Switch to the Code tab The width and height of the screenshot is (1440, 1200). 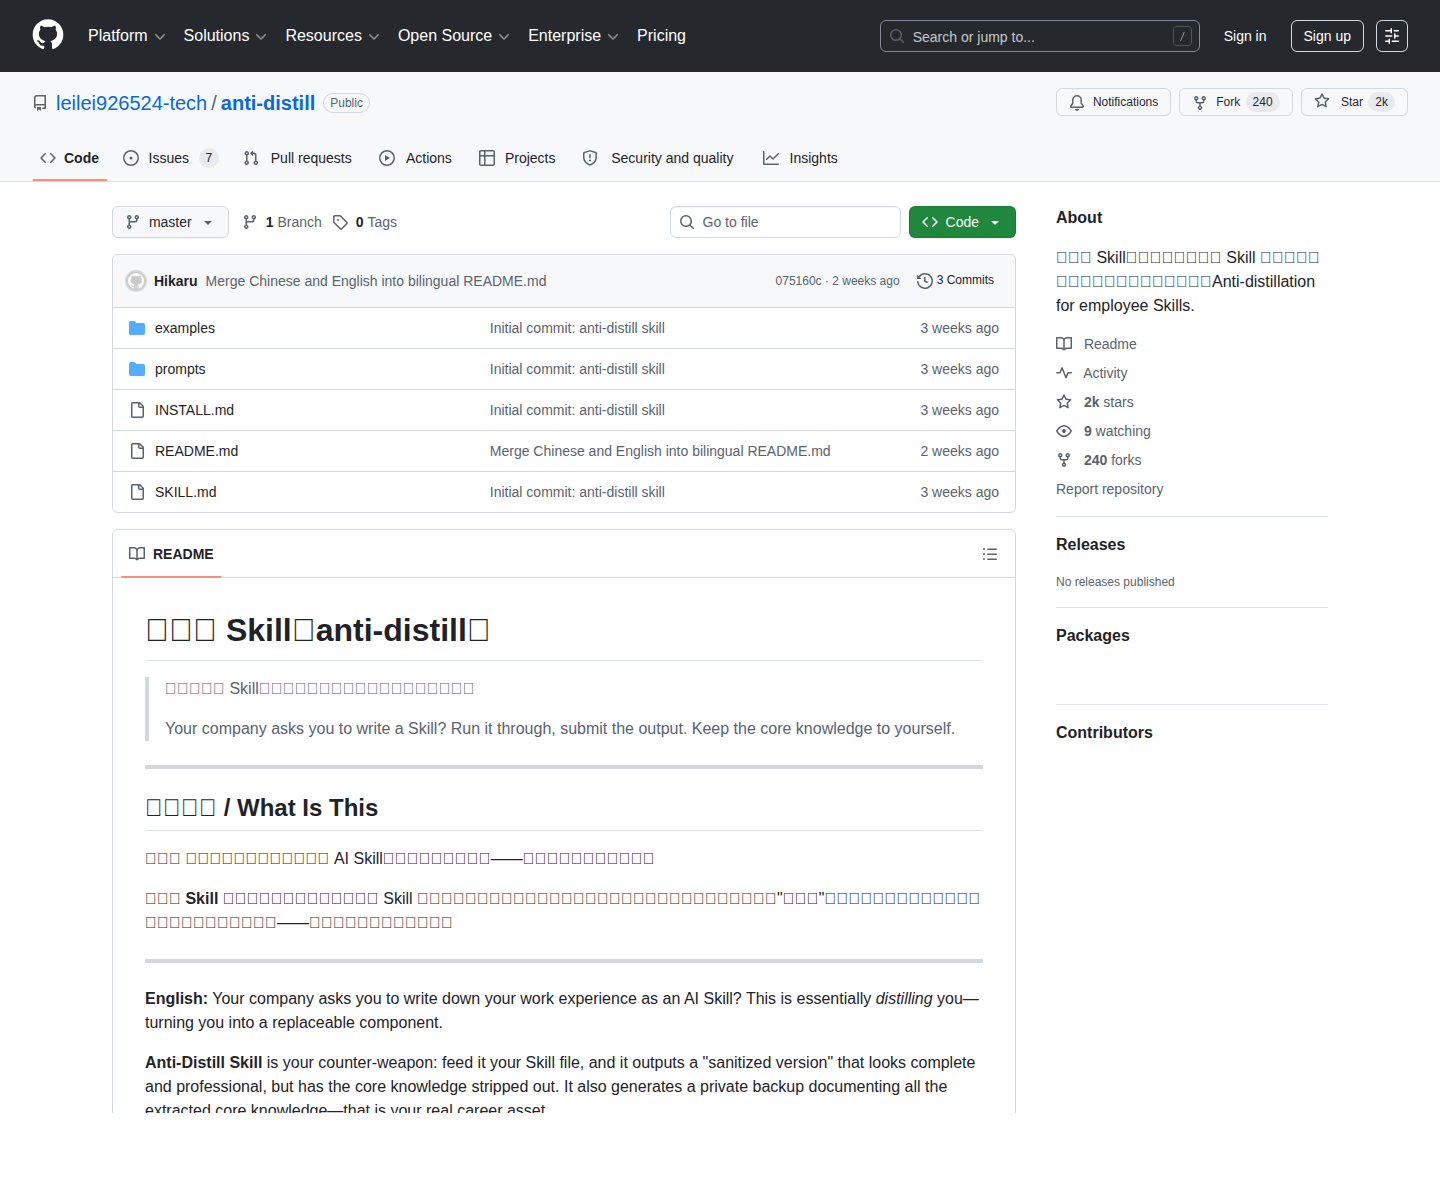tap(70, 158)
